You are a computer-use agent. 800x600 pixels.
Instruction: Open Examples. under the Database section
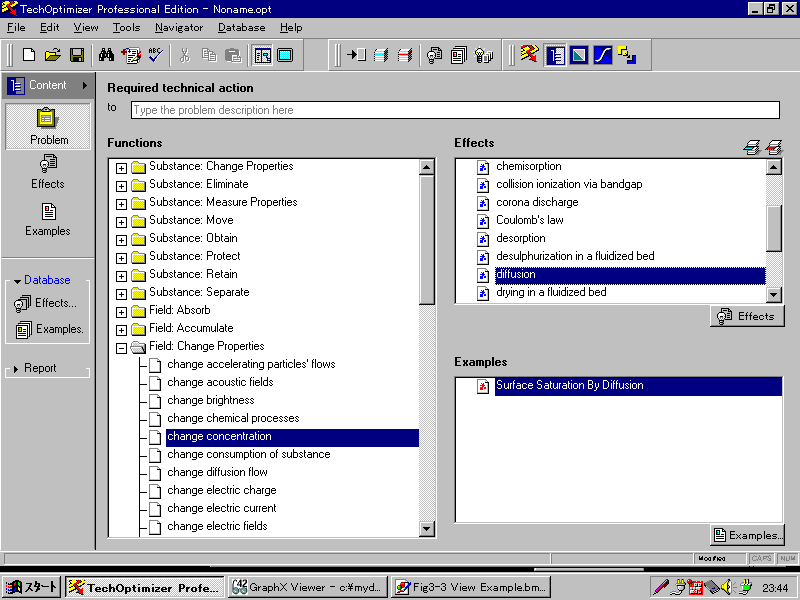49,330
